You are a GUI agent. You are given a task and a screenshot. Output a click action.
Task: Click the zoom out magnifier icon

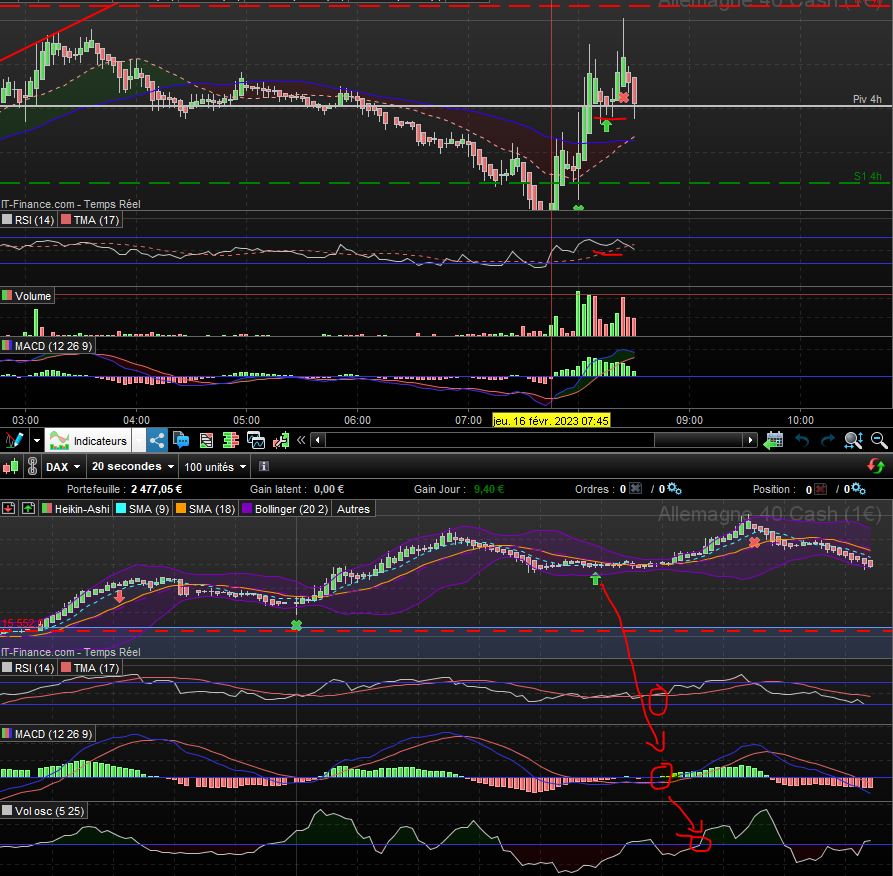(x=879, y=440)
